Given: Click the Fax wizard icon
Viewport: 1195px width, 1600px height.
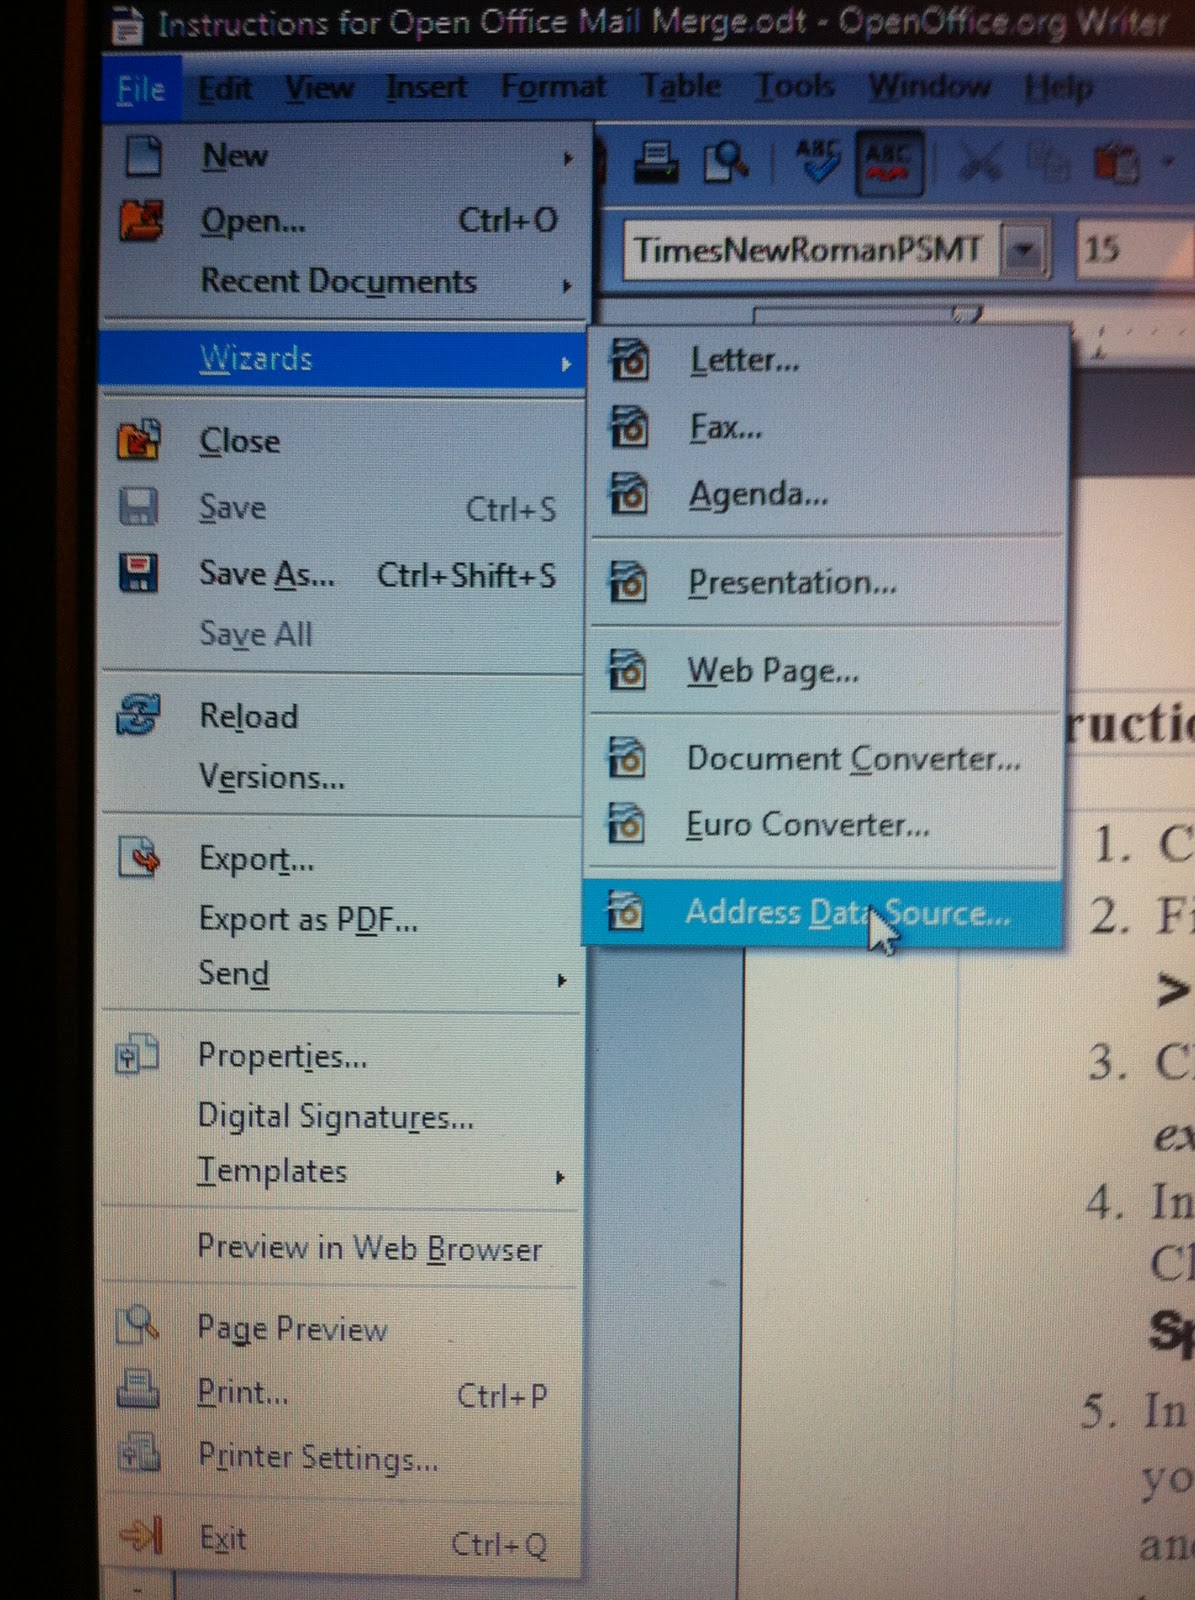Looking at the screenshot, I should (x=629, y=428).
